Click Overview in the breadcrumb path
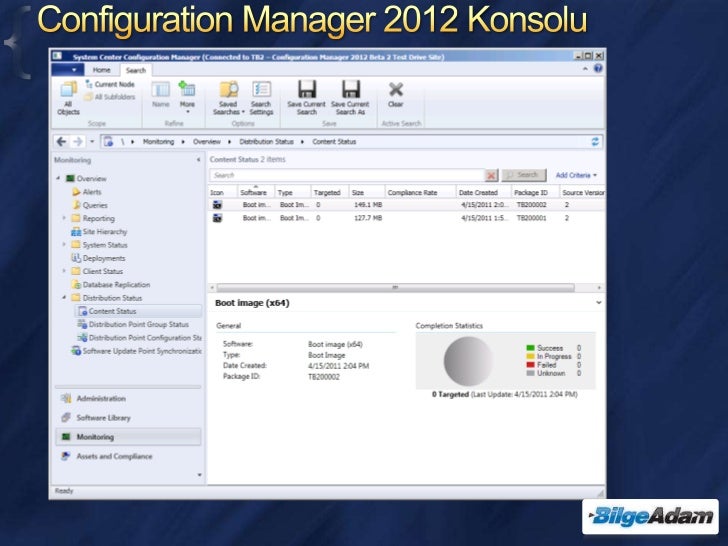This screenshot has width=728, height=546. 207,142
